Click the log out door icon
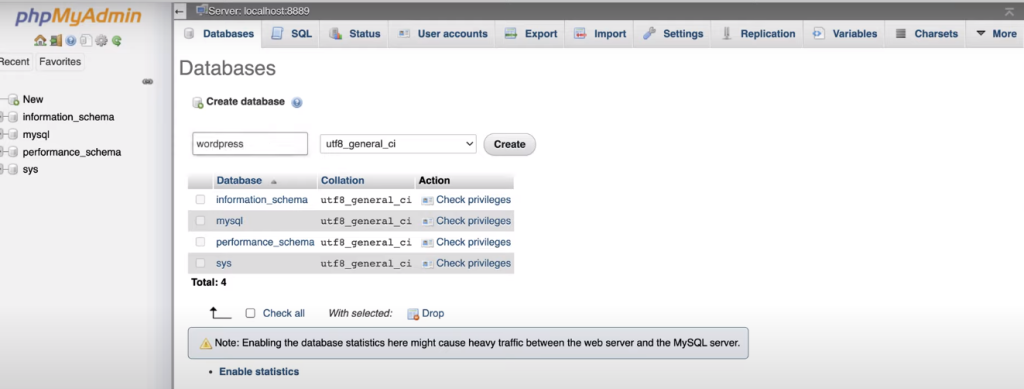The width and height of the screenshot is (1024, 389). 56,40
